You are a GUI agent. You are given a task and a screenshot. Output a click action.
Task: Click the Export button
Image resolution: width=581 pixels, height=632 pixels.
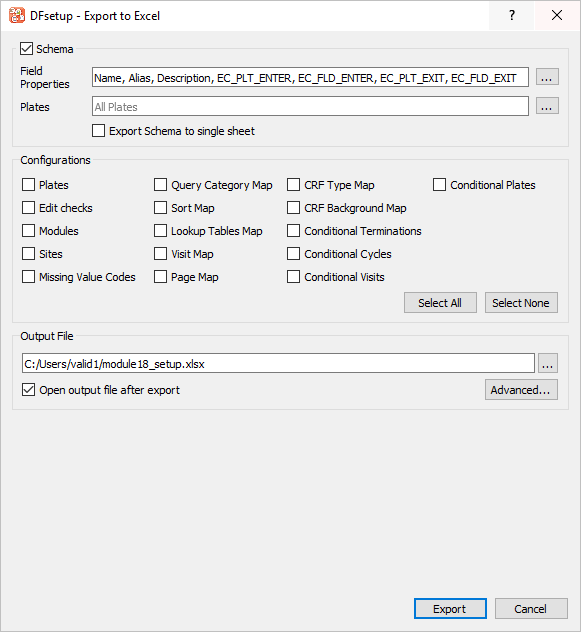(x=450, y=609)
